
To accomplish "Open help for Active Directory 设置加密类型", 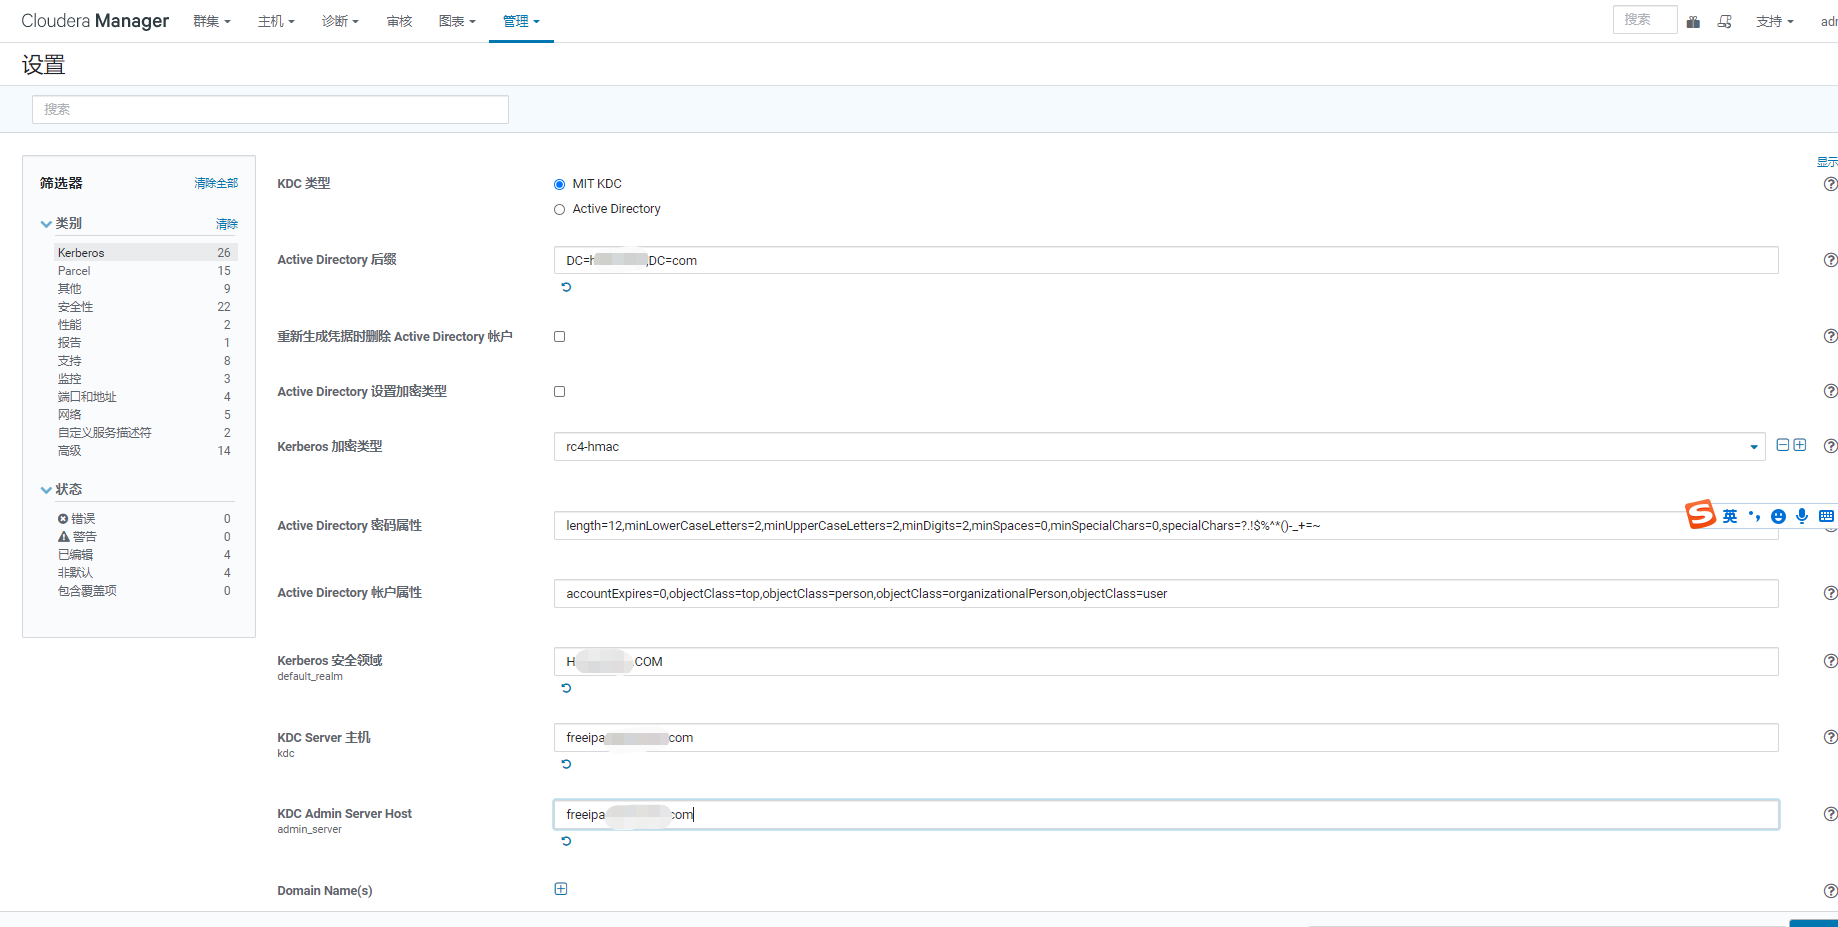I will coord(1830,391).
